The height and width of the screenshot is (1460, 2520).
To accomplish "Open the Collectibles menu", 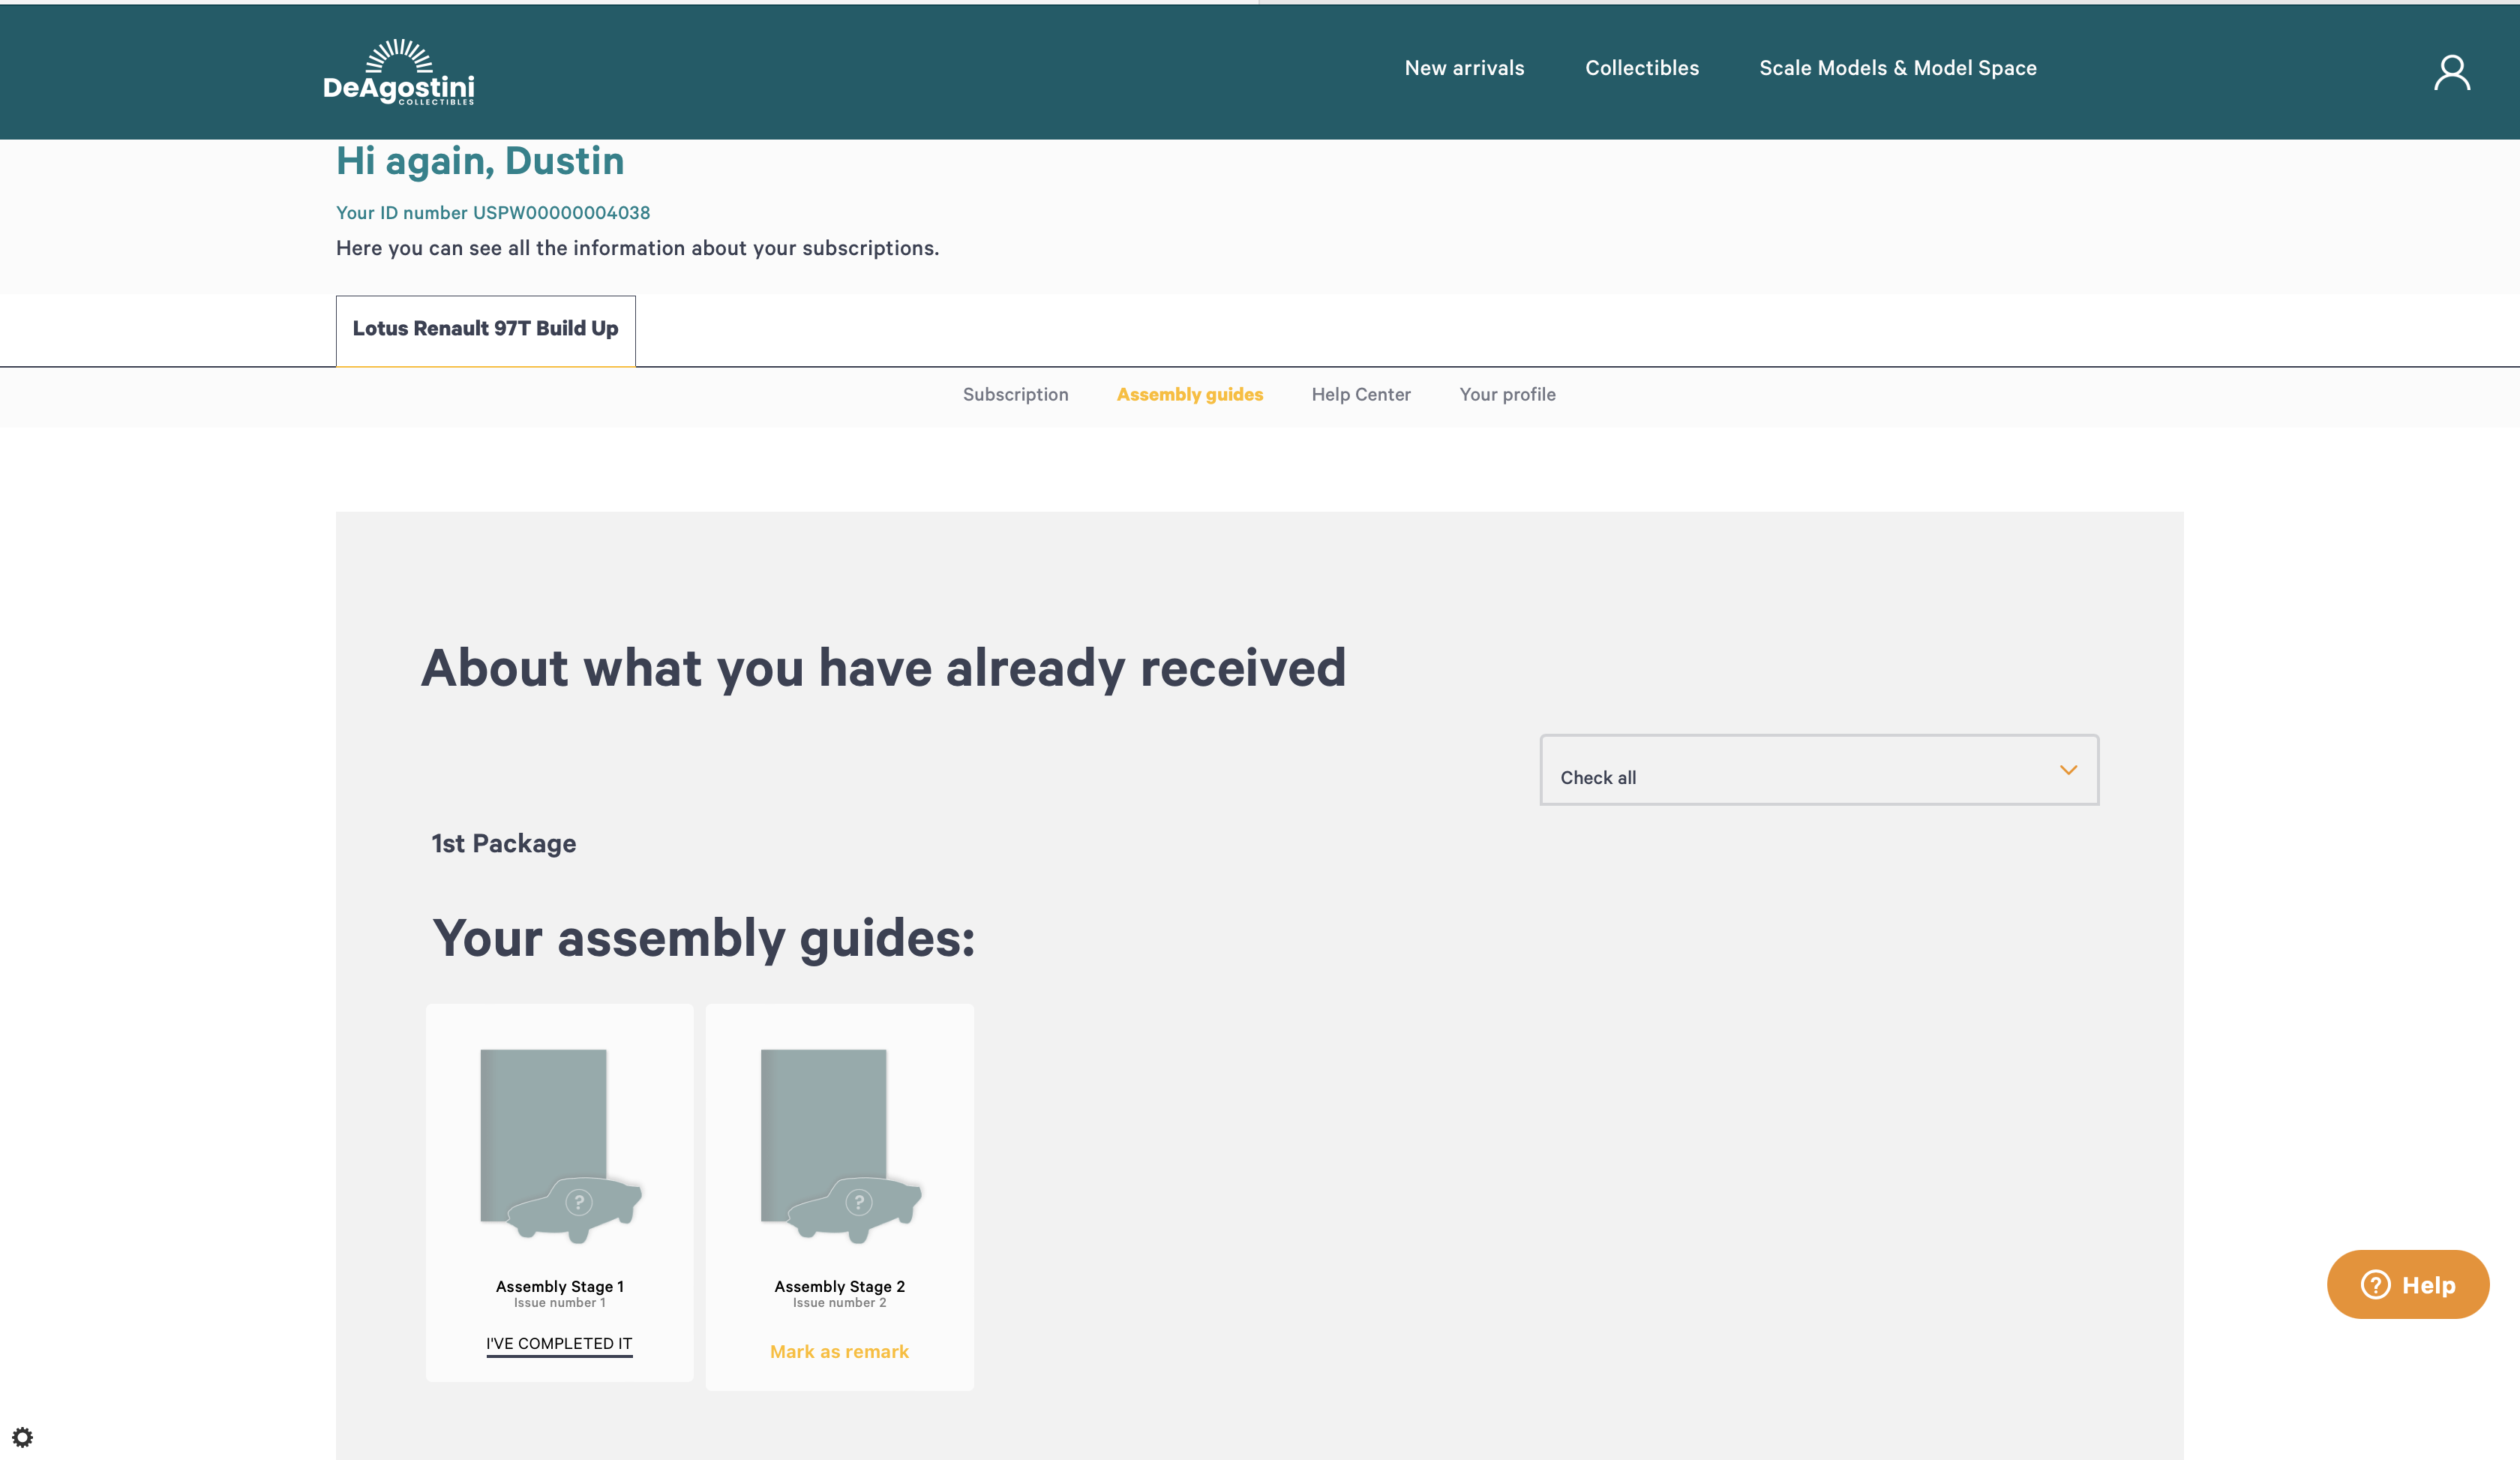I will [1641, 68].
